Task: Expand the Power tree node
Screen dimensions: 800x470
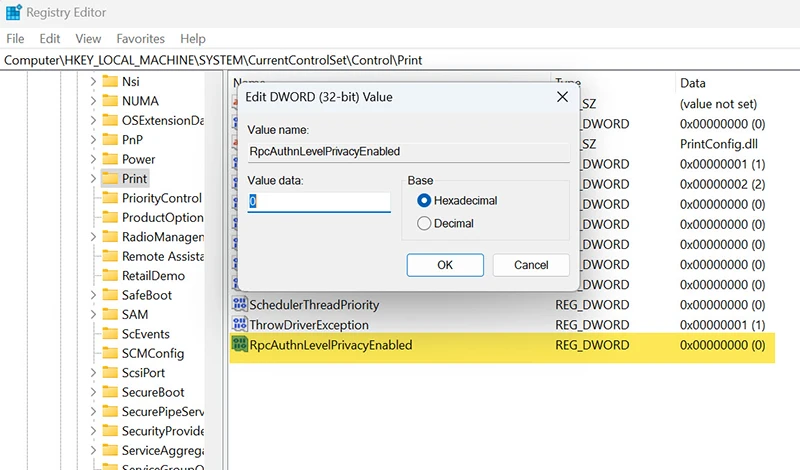Action: (x=93, y=159)
